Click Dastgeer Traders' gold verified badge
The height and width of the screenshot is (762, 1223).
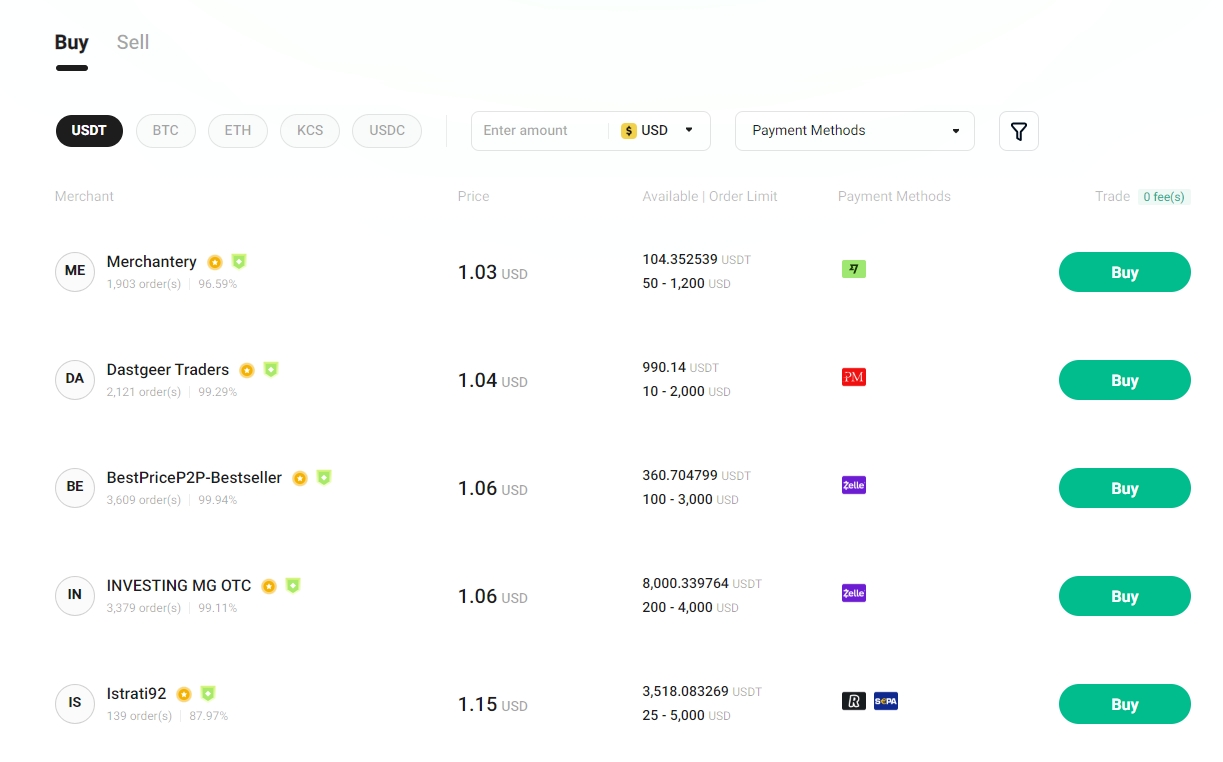click(246, 370)
